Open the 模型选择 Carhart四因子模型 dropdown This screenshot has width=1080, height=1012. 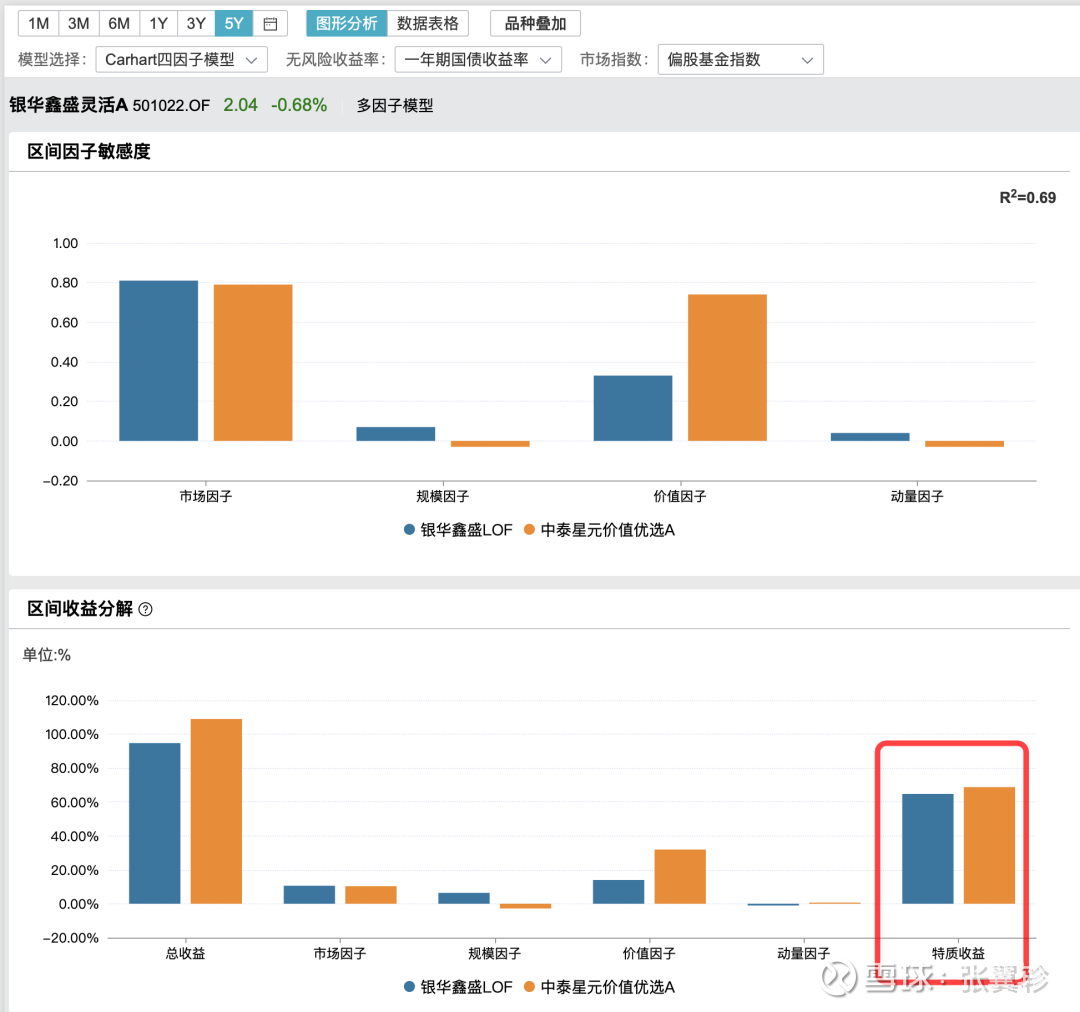click(x=181, y=60)
